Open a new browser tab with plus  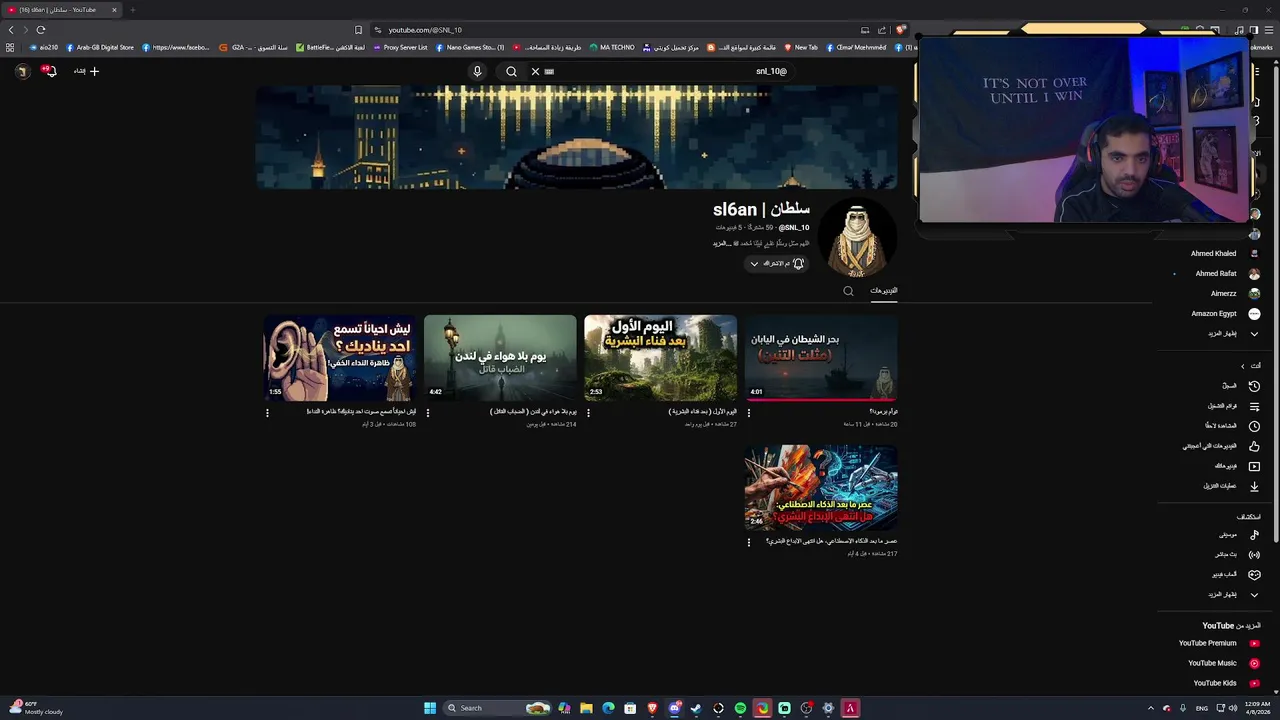coord(132,10)
